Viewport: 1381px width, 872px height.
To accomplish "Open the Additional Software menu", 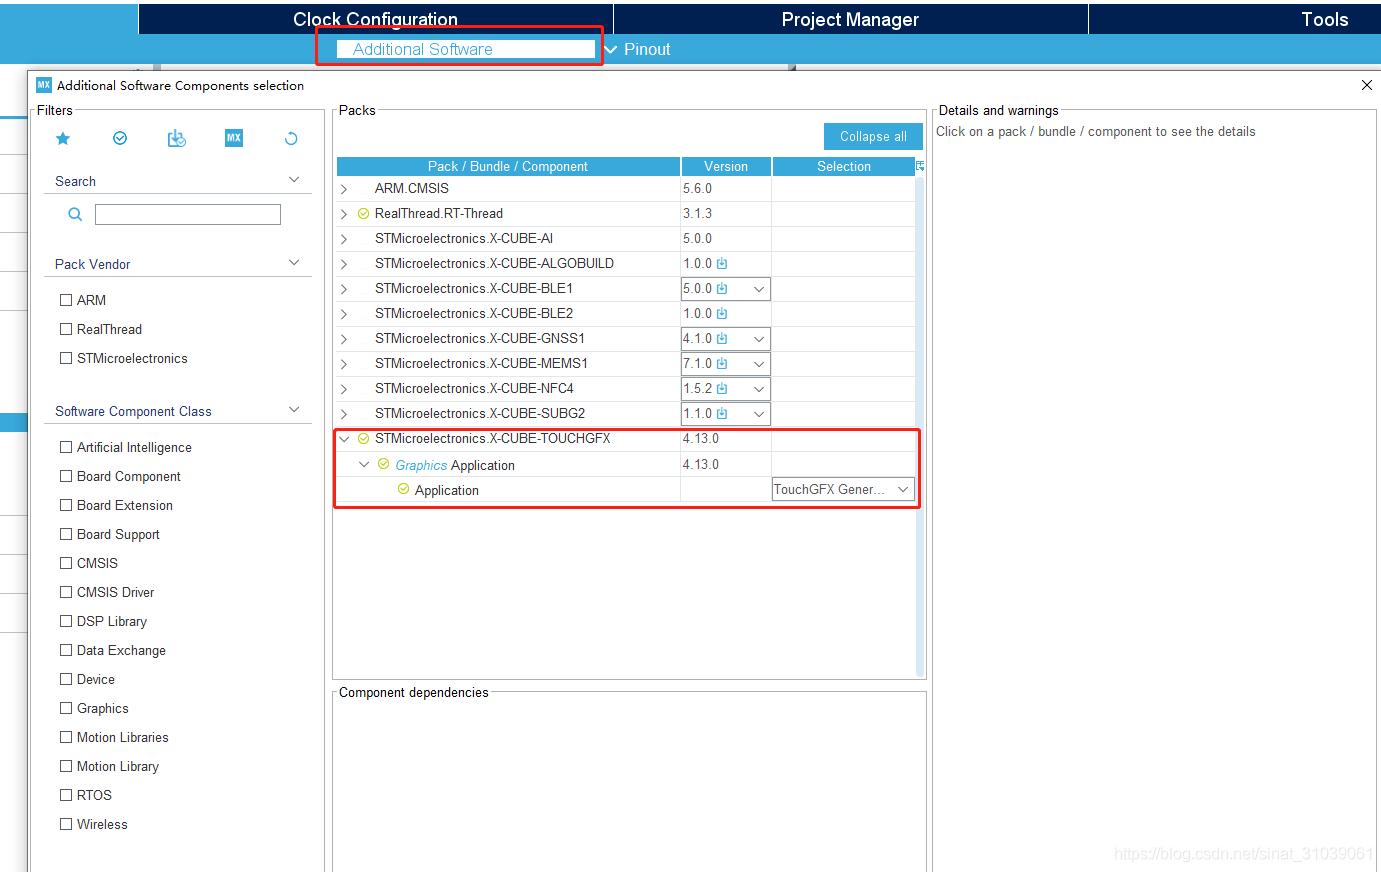I will (466, 49).
